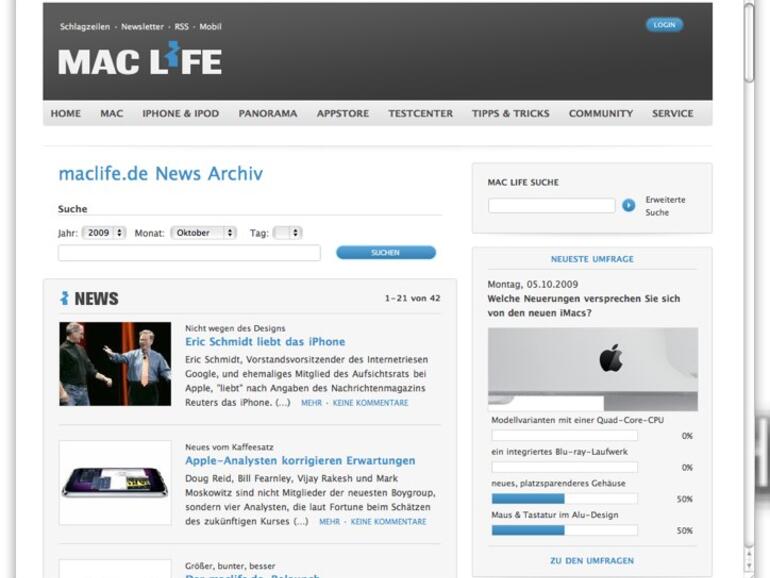Select the Blu-ray-Laufwerk poll bar
770x578 pixels.
(564, 467)
